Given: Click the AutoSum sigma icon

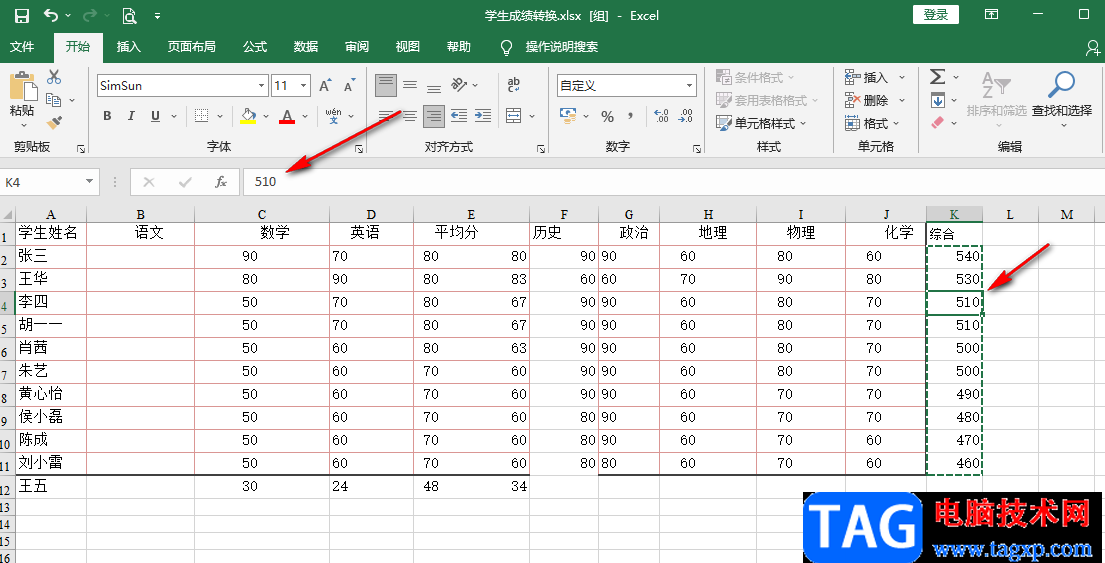Looking at the screenshot, I should pos(937,77).
